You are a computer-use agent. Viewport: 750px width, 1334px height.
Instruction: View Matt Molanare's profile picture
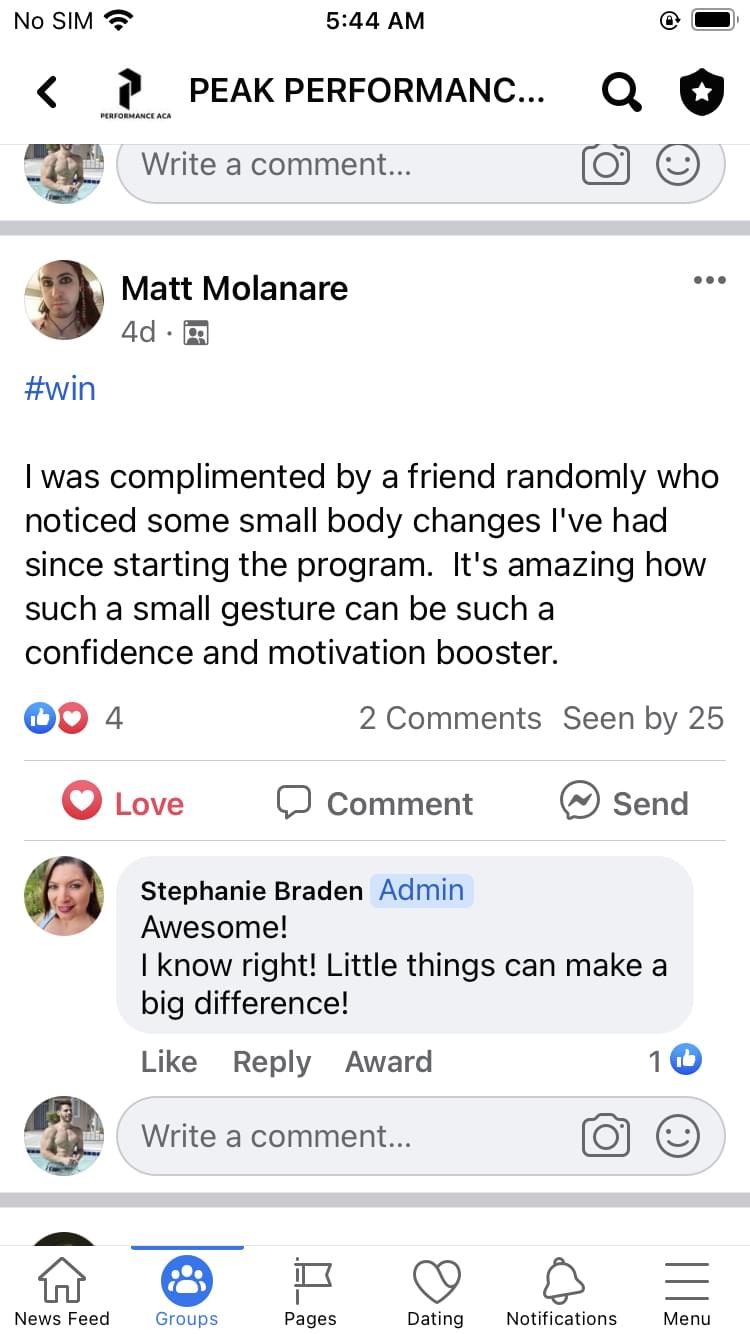tap(64, 300)
